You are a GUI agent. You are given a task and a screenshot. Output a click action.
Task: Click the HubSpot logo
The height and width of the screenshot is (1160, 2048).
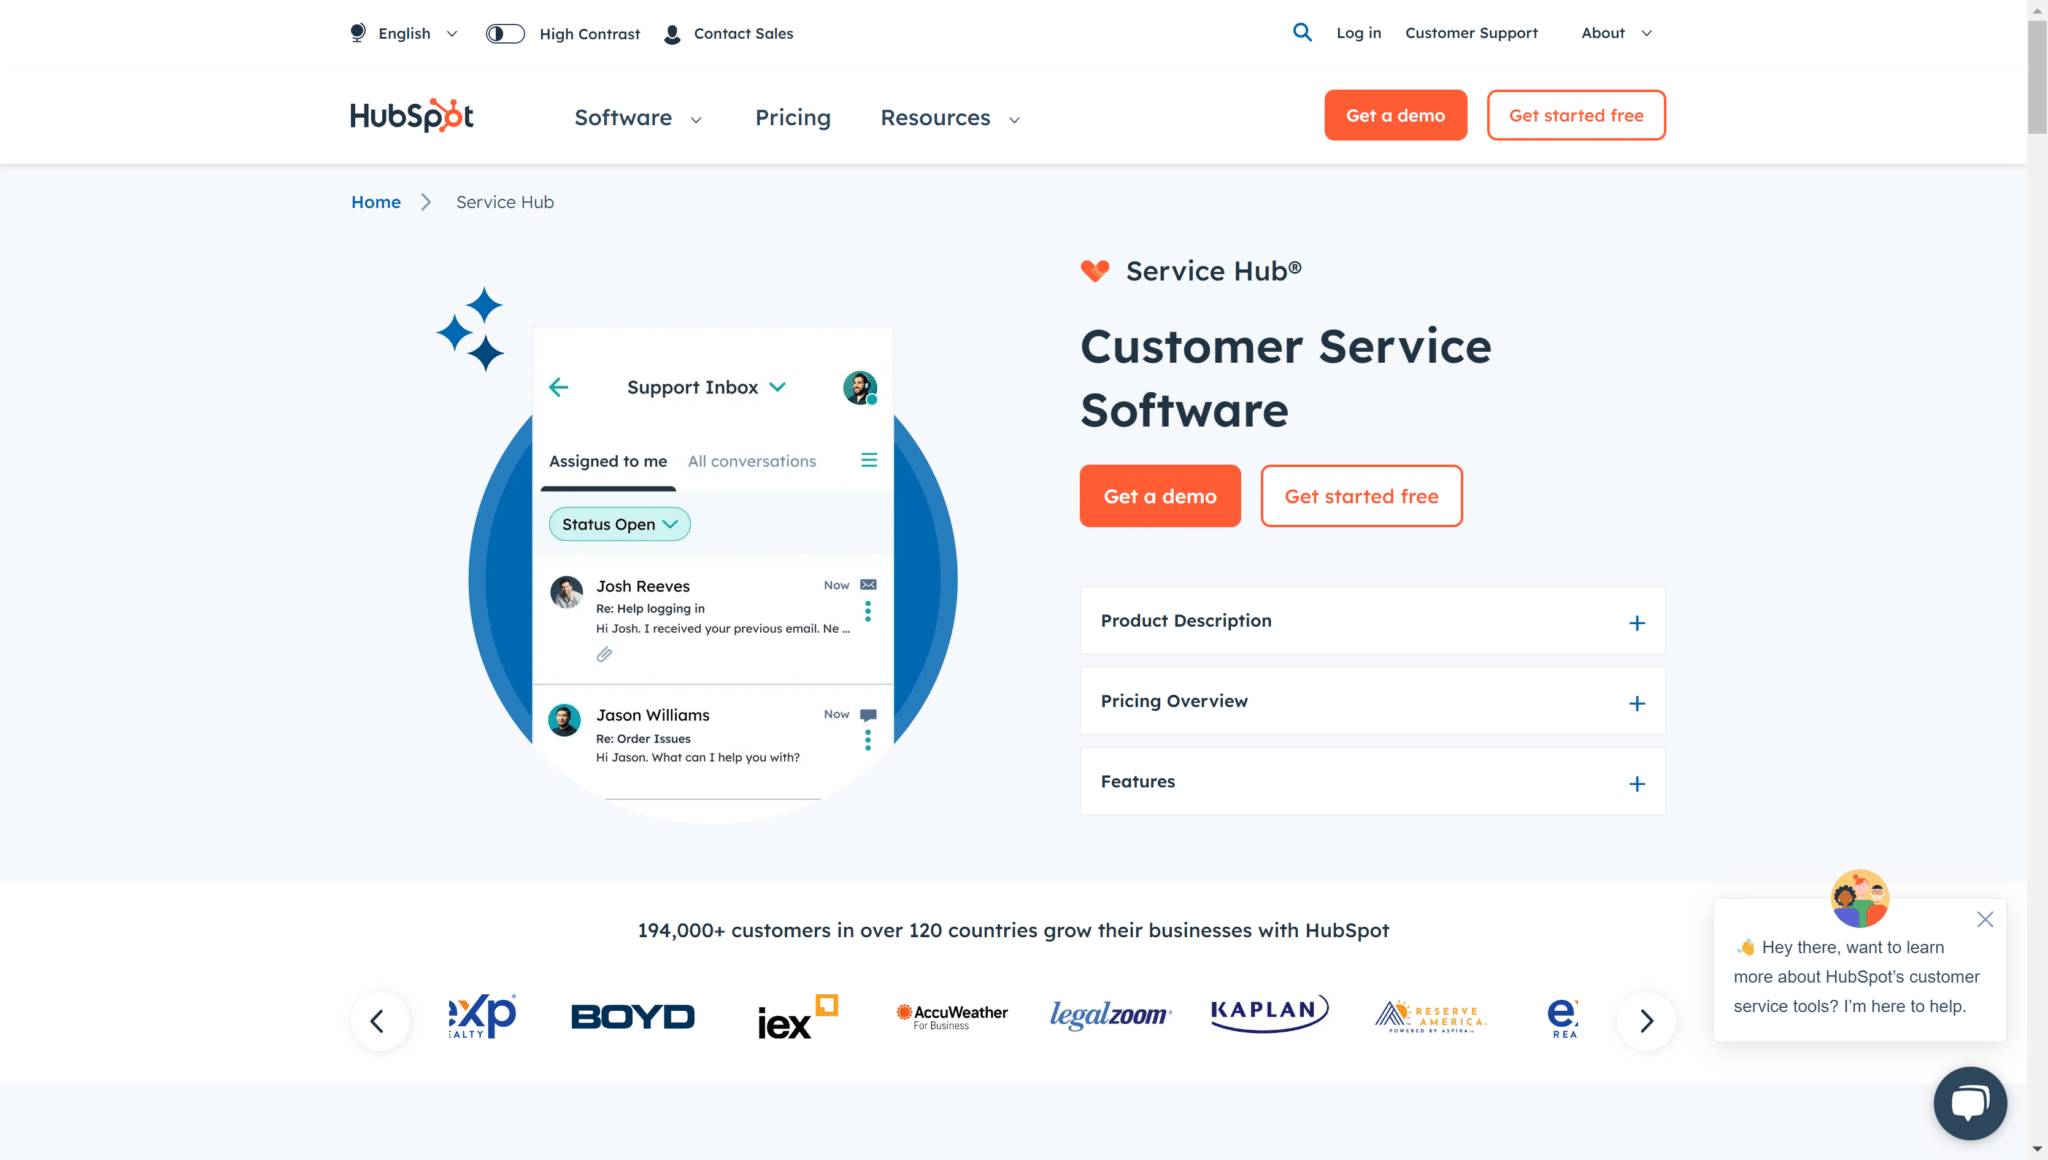point(412,116)
